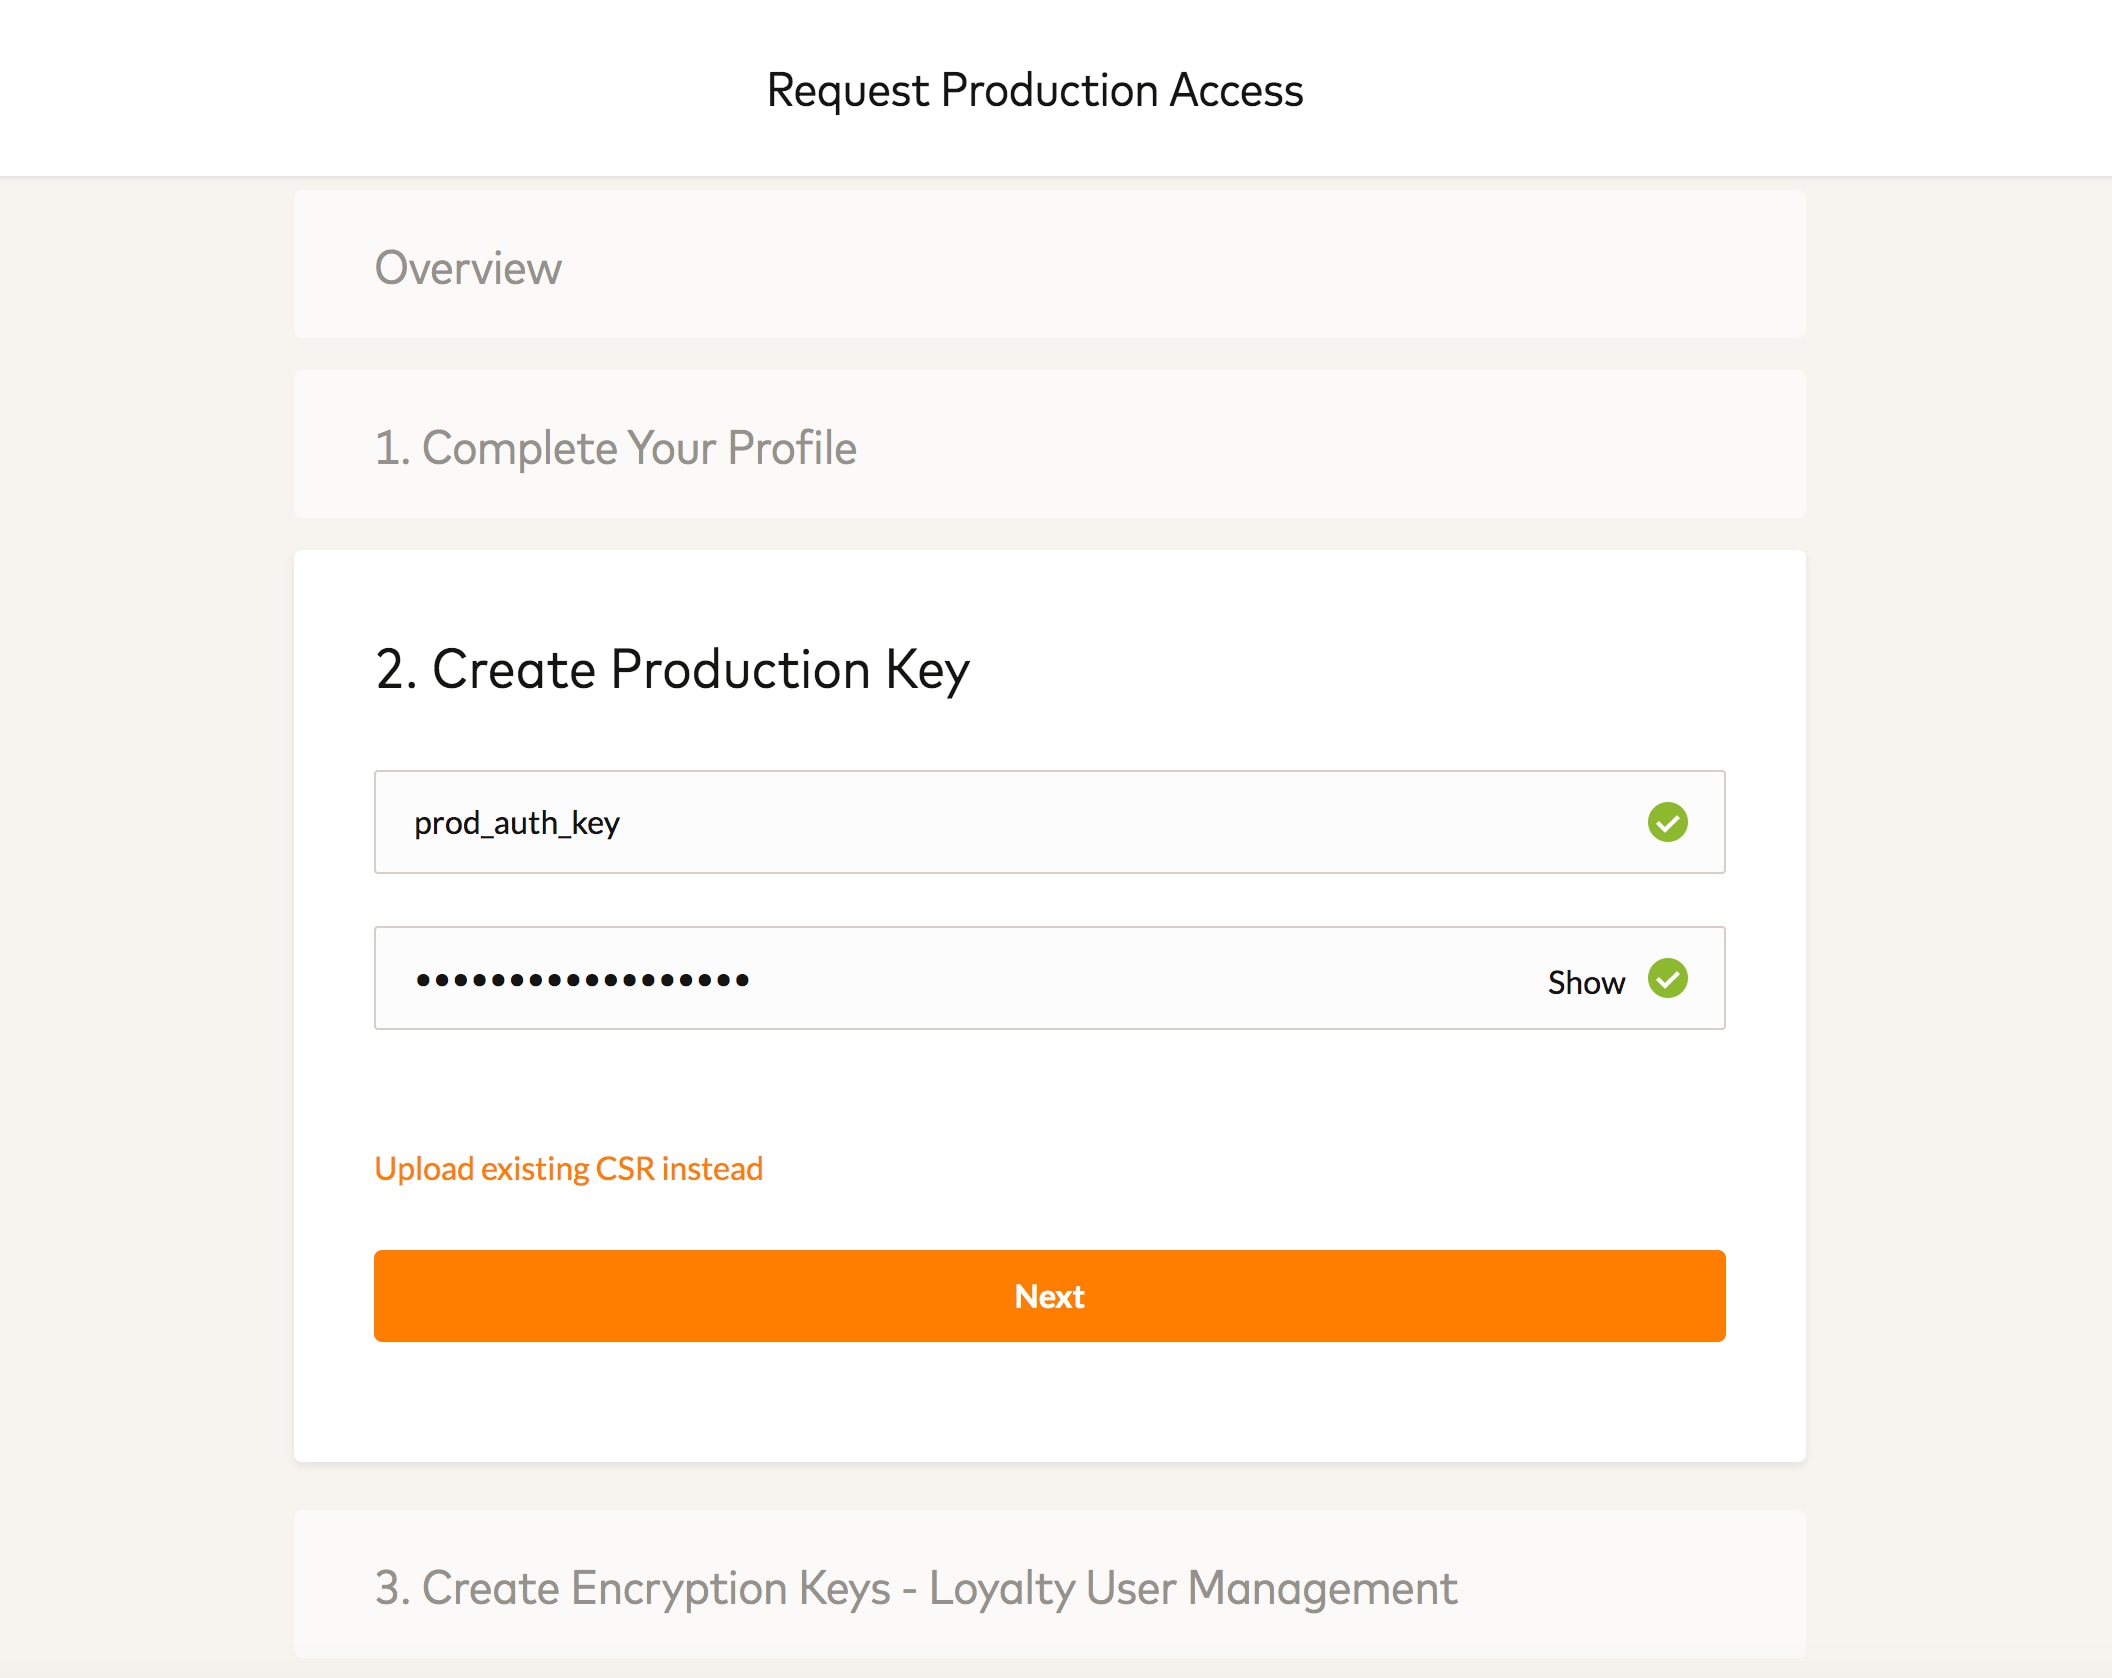This screenshot has width=2112, height=1678.
Task: Open Upload existing CSR instead link
Action: click(x=568, y=1168)
